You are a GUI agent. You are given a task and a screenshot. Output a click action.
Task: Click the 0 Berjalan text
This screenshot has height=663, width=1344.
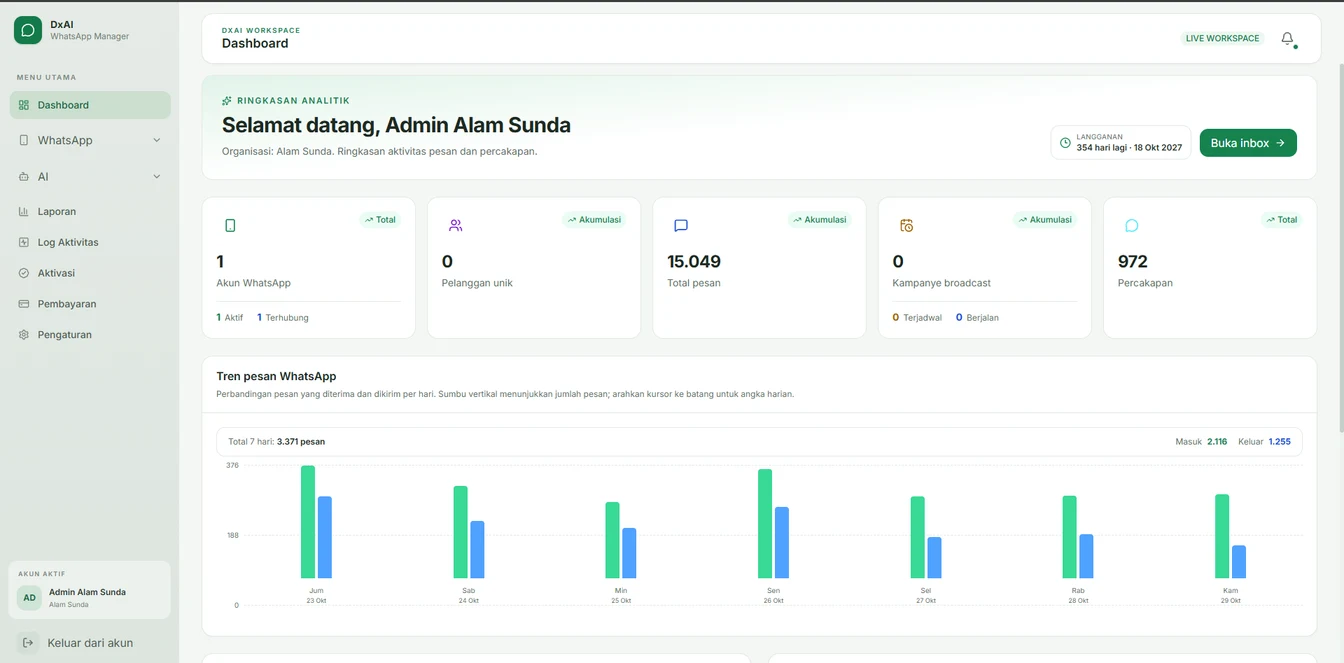click(977, 317)
